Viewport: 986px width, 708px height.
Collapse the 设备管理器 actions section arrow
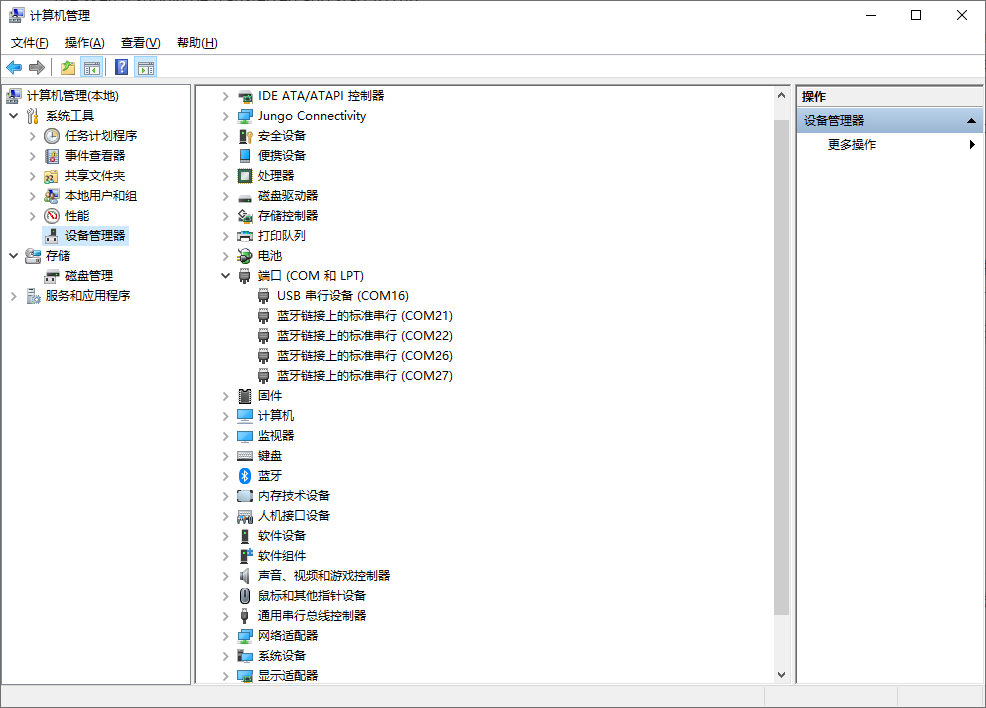pos(971,121)
